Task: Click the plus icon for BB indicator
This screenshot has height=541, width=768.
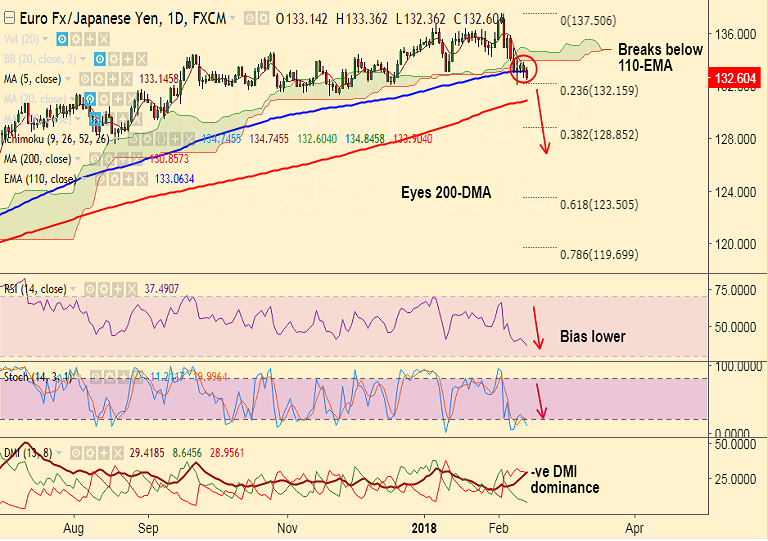Action: click(127, 59)
